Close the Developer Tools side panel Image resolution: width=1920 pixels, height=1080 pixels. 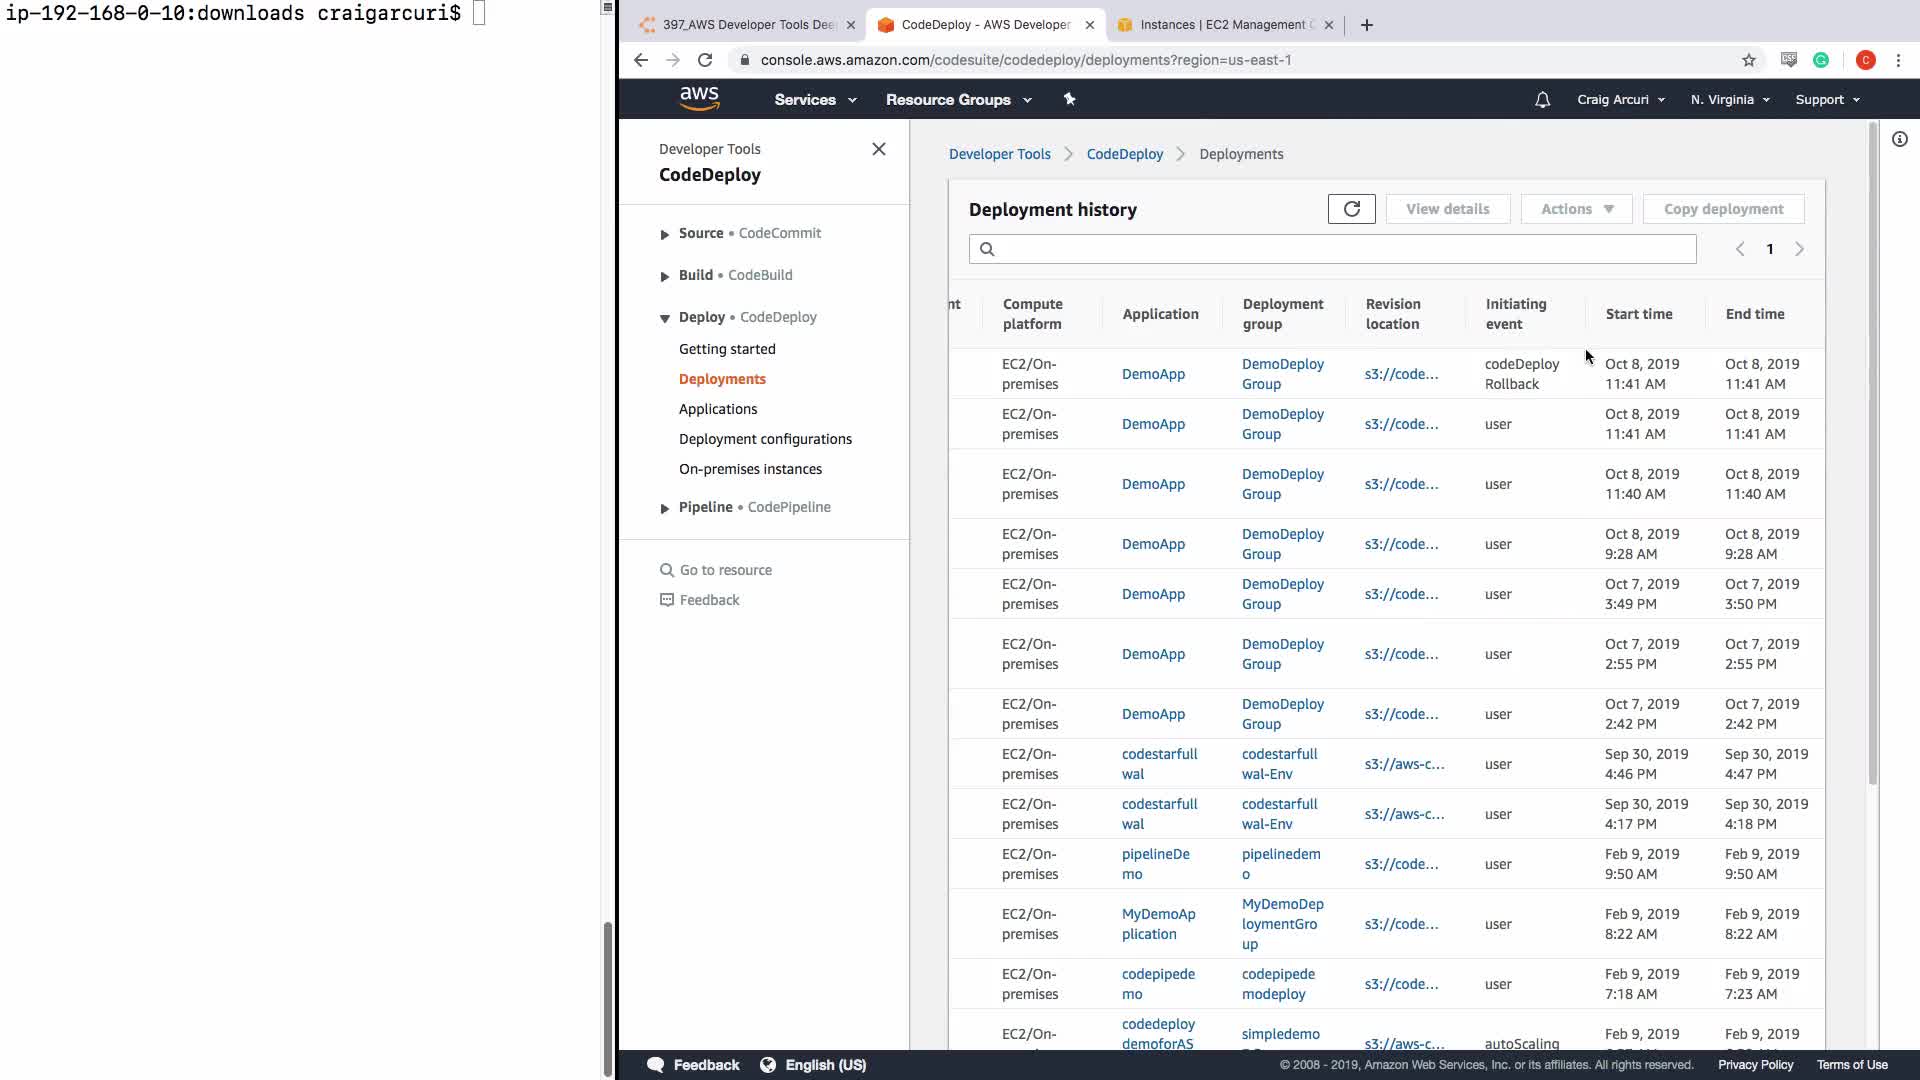pyautogui.click(x=878, y=149)
